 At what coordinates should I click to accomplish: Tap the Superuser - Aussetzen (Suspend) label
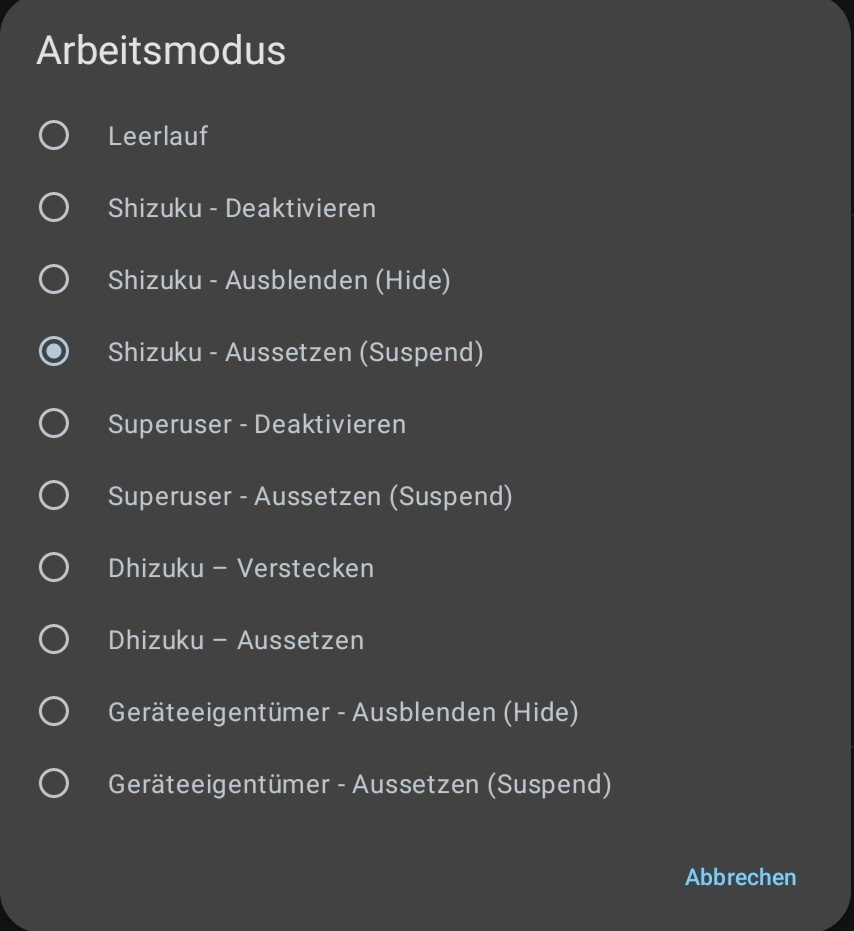(310, 496)
